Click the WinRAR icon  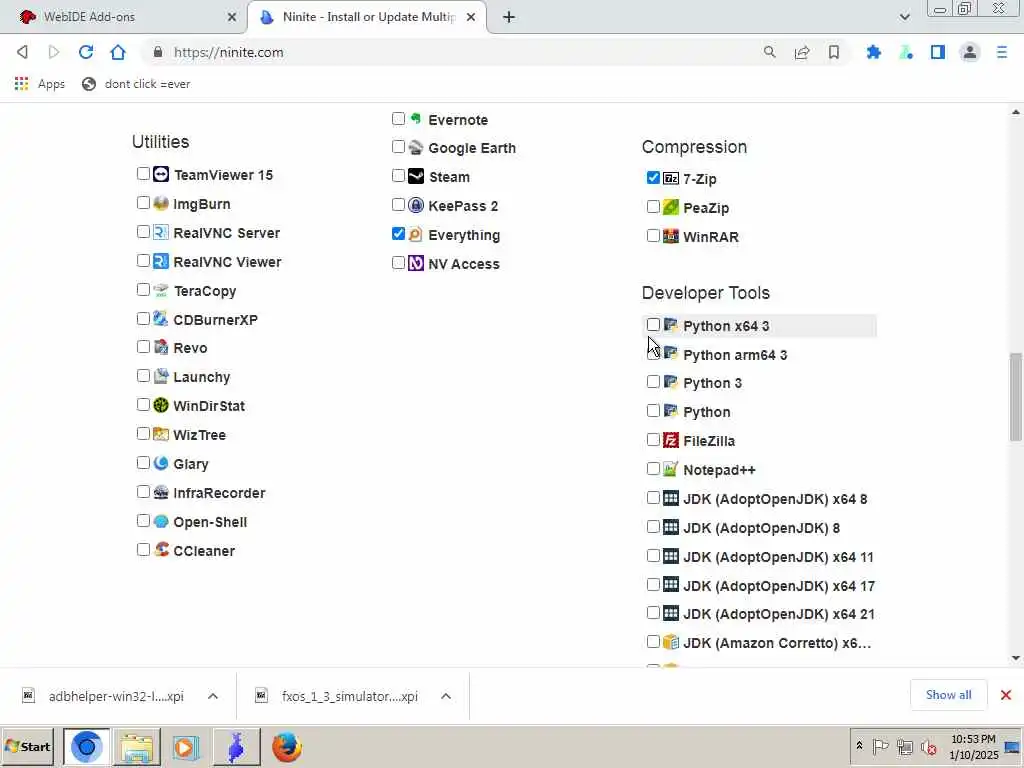(x=671, y=236)
